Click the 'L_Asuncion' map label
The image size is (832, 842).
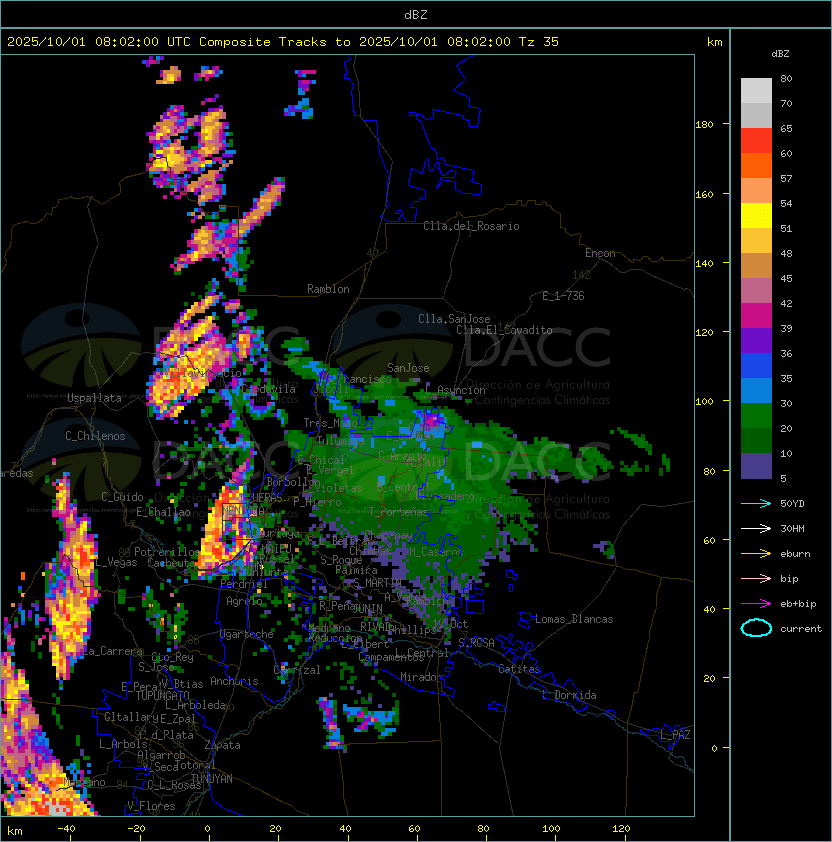pos(455,389)
